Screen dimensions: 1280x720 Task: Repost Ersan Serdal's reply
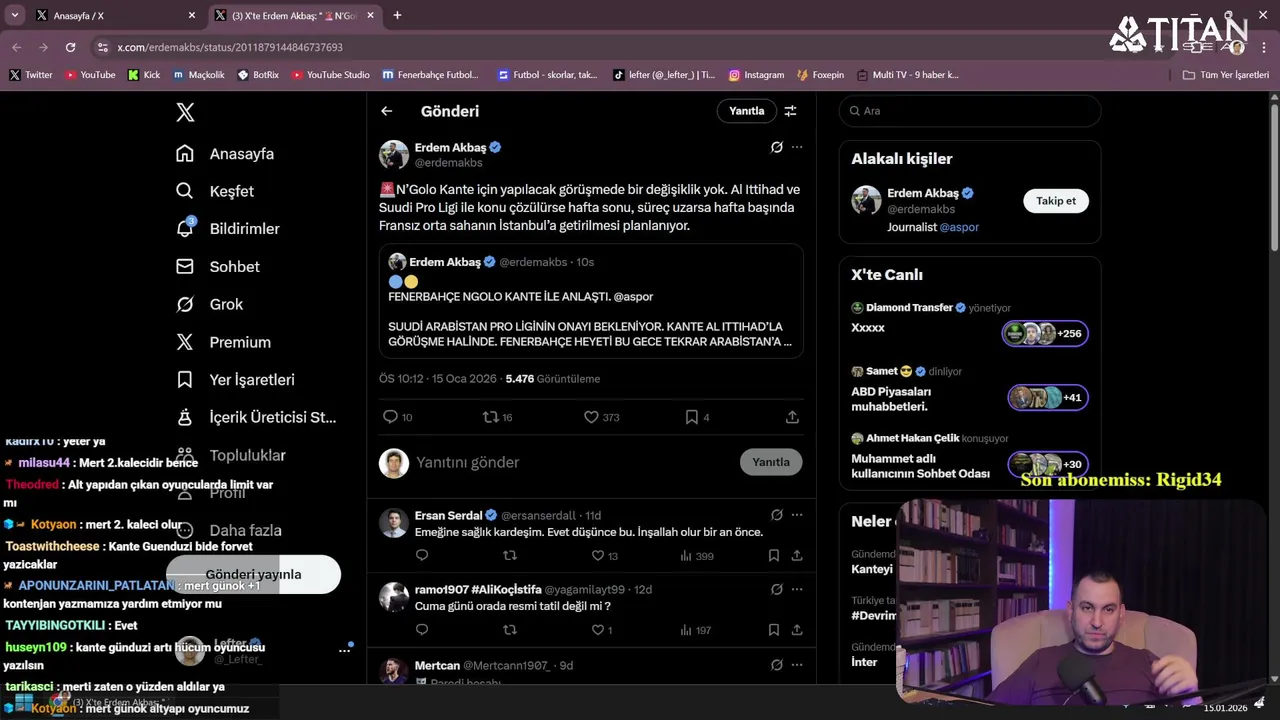click(510, 555)
